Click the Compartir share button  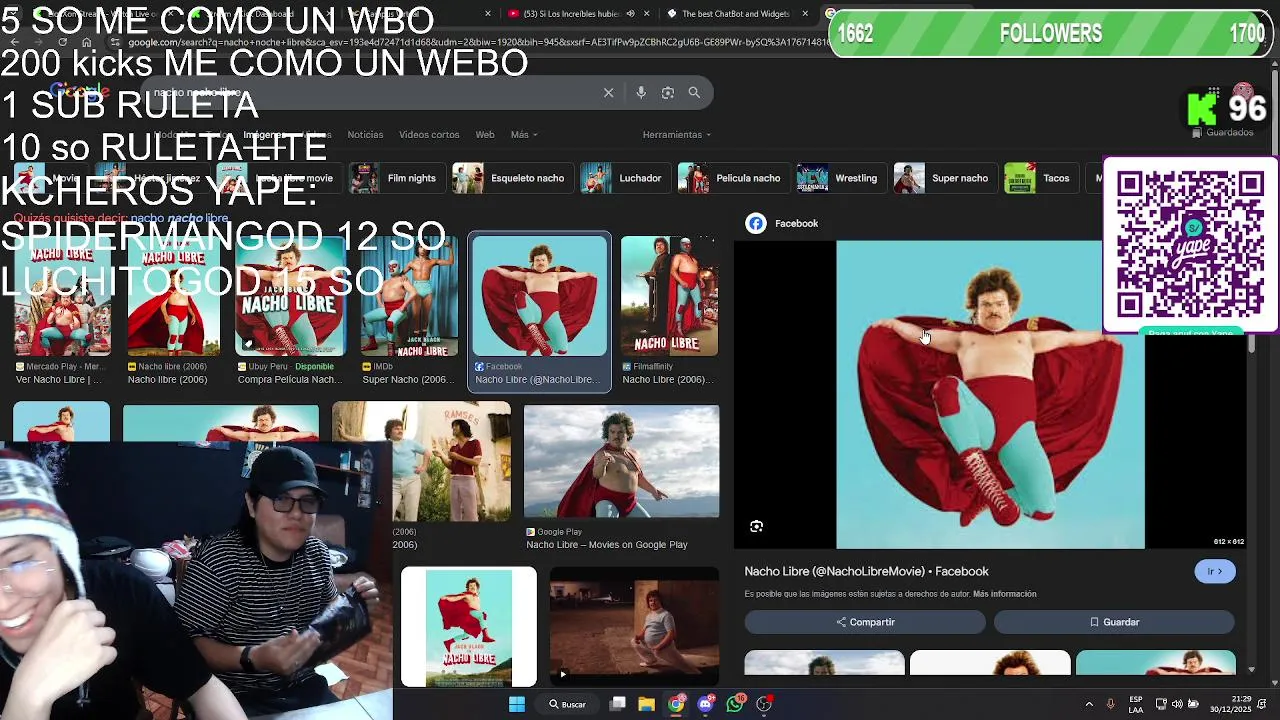click(865, 622)
